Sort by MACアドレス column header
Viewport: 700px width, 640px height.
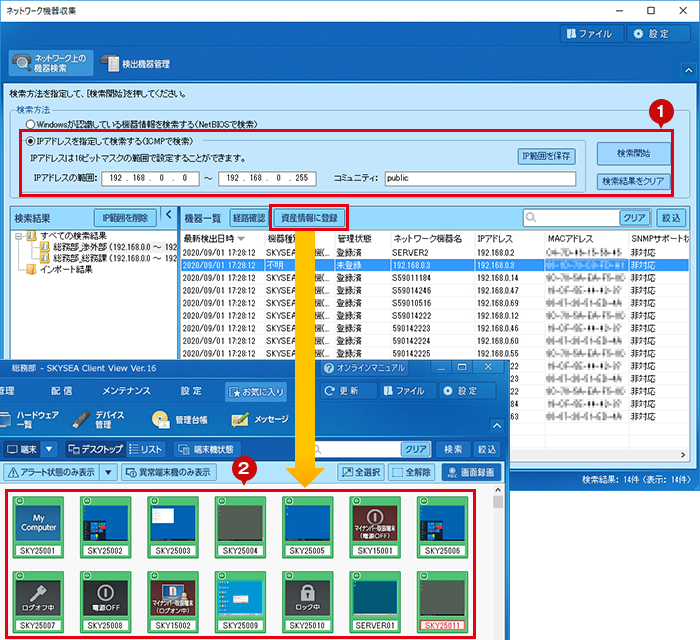(586, 238)
